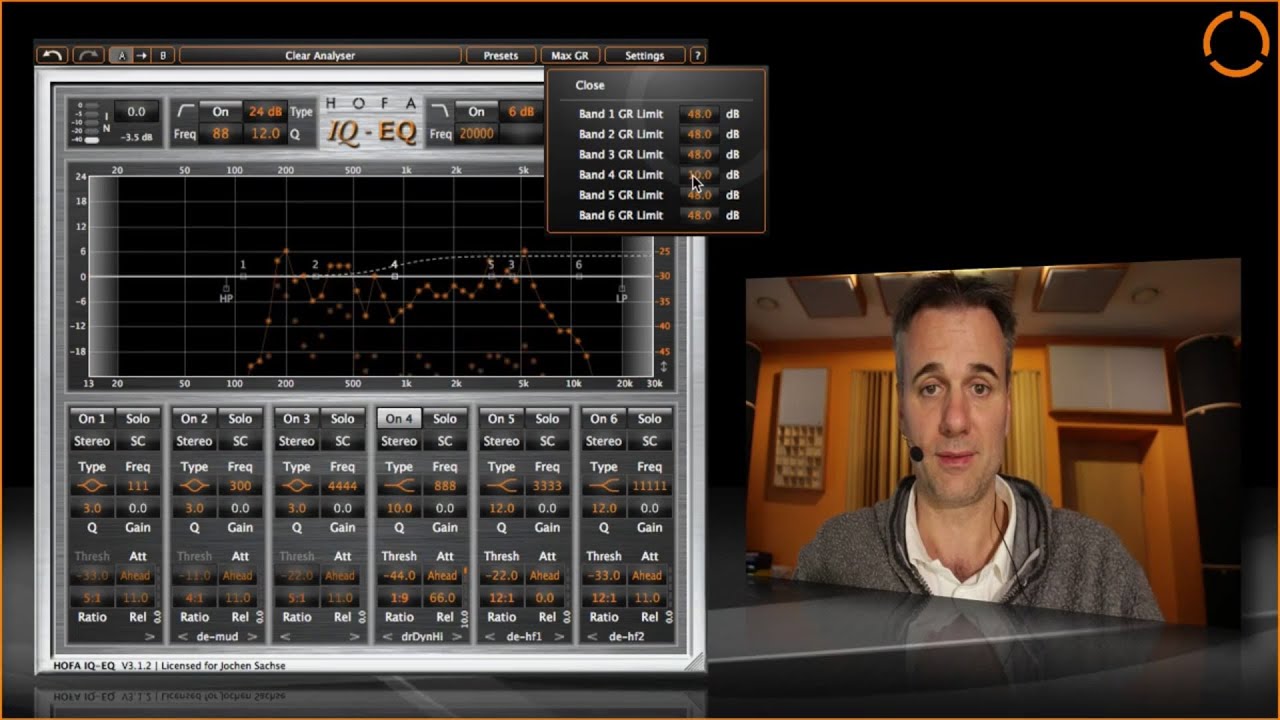Select comparison slot A
Viewport: 1280px width, 720px height.
click(x=122, y=56)
